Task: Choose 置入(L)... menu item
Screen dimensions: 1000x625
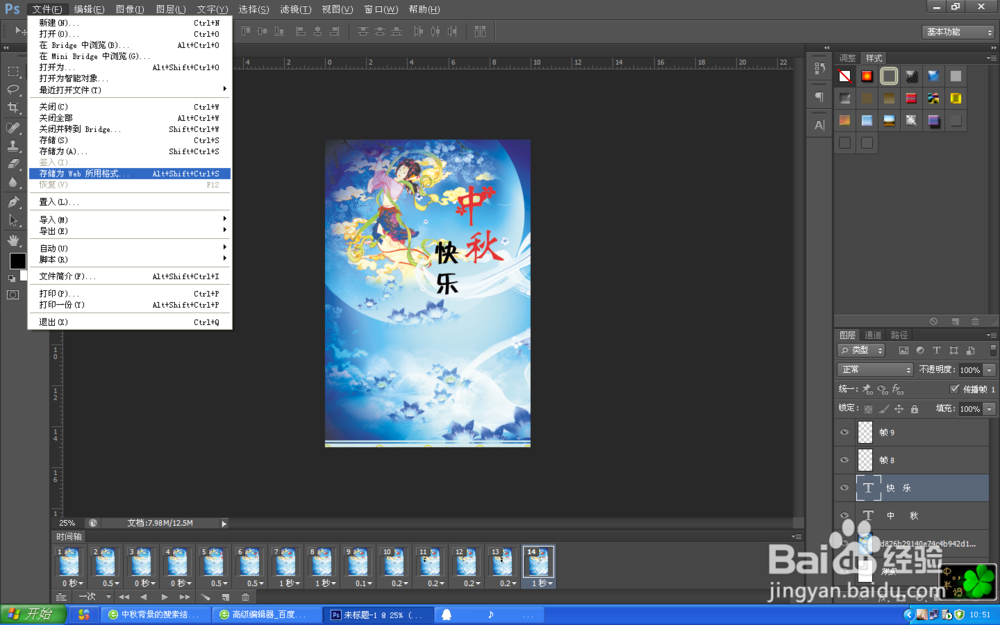Action: (x=129, y=202)
